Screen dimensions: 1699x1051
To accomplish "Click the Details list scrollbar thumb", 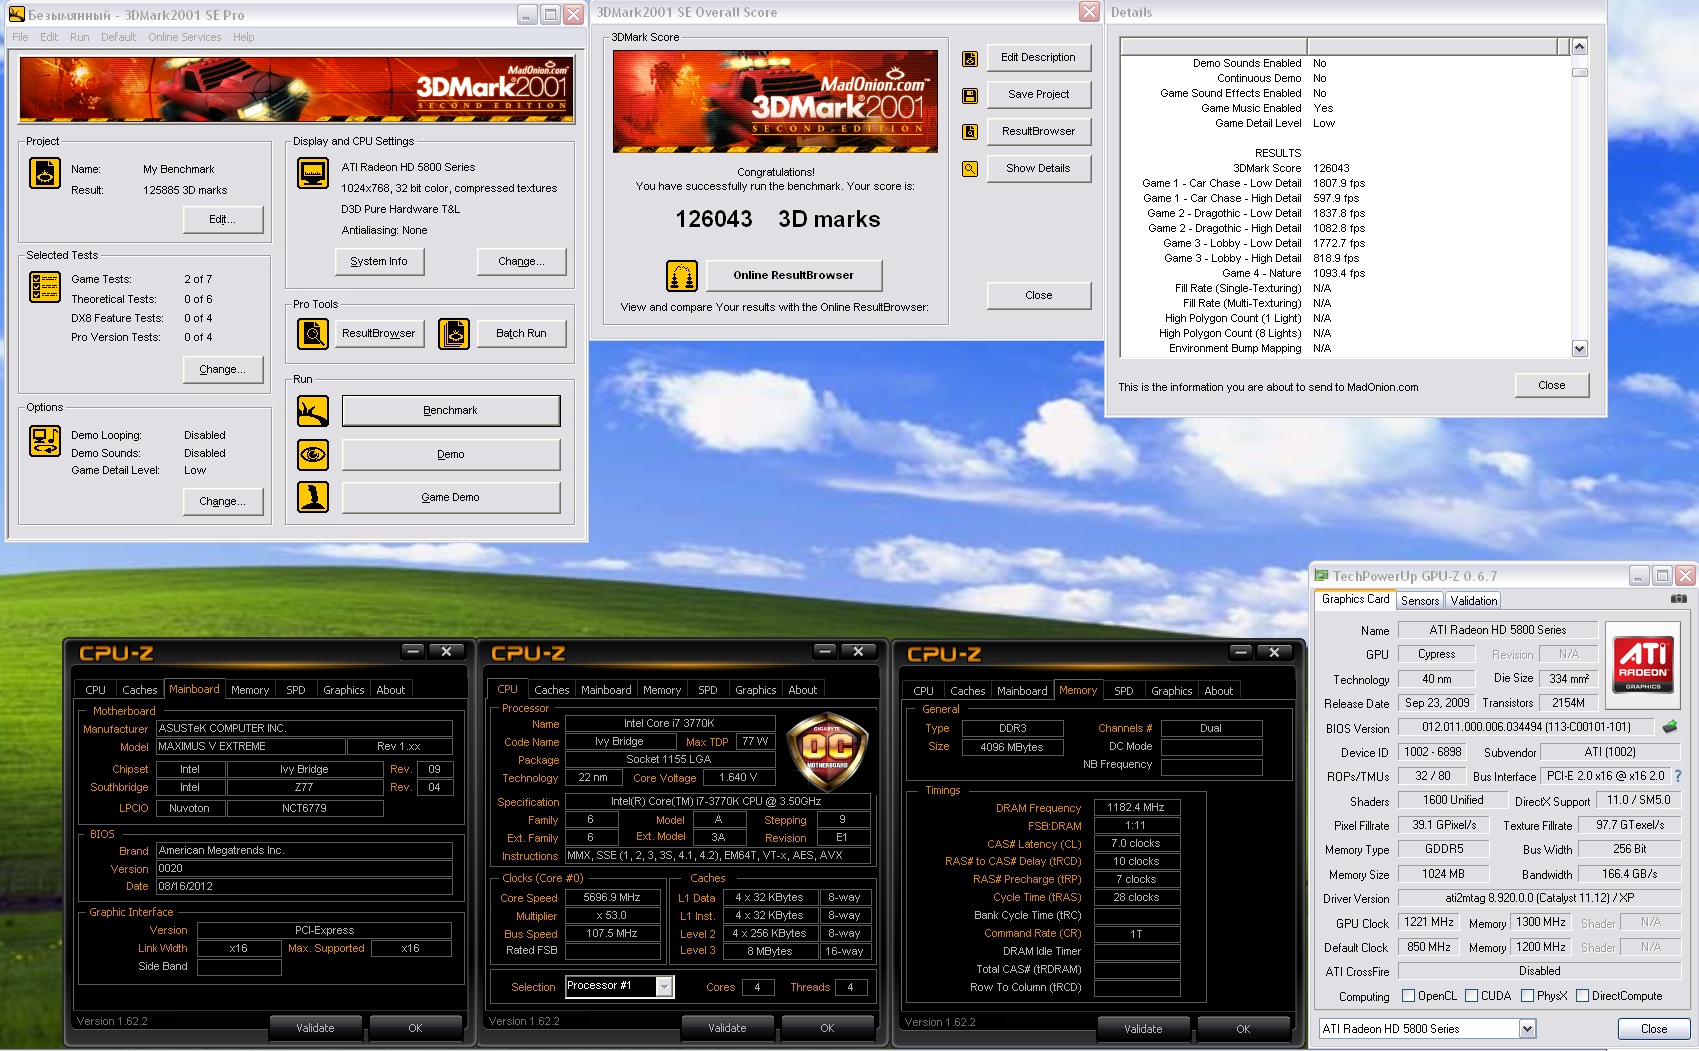I will (1580, 73).
